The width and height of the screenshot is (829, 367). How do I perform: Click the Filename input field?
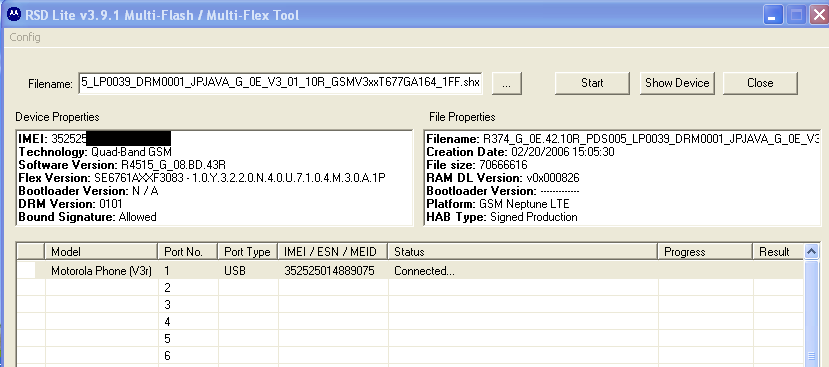280,83
